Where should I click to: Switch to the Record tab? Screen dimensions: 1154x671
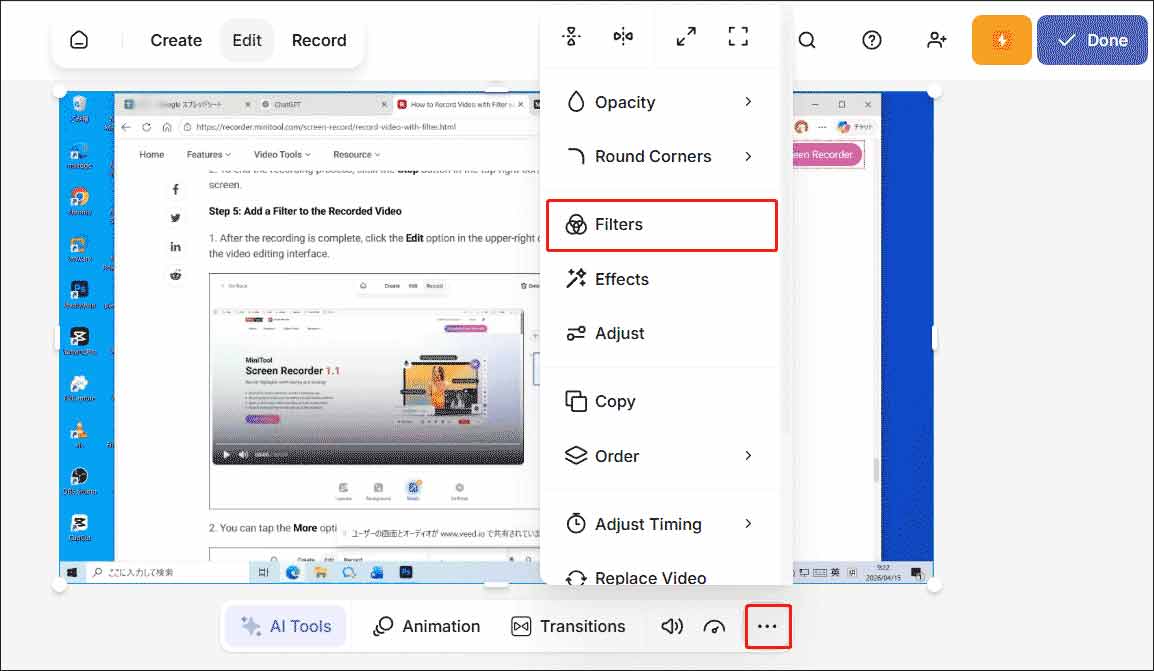[319, 40]
